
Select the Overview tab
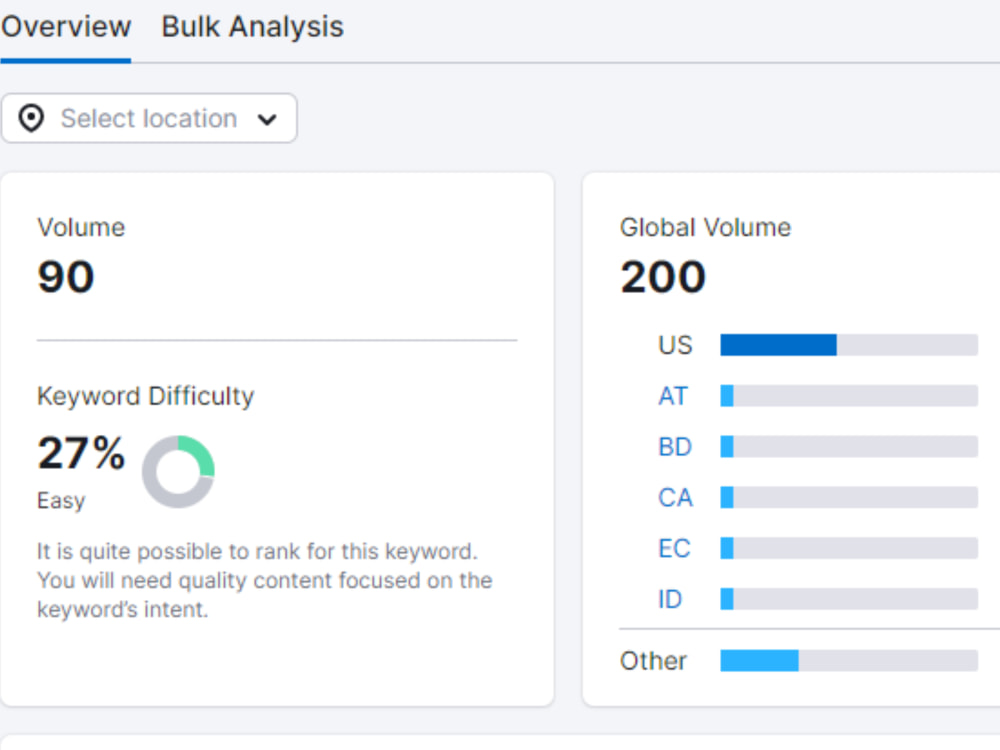pyautogui.click(x=66, y=26)
